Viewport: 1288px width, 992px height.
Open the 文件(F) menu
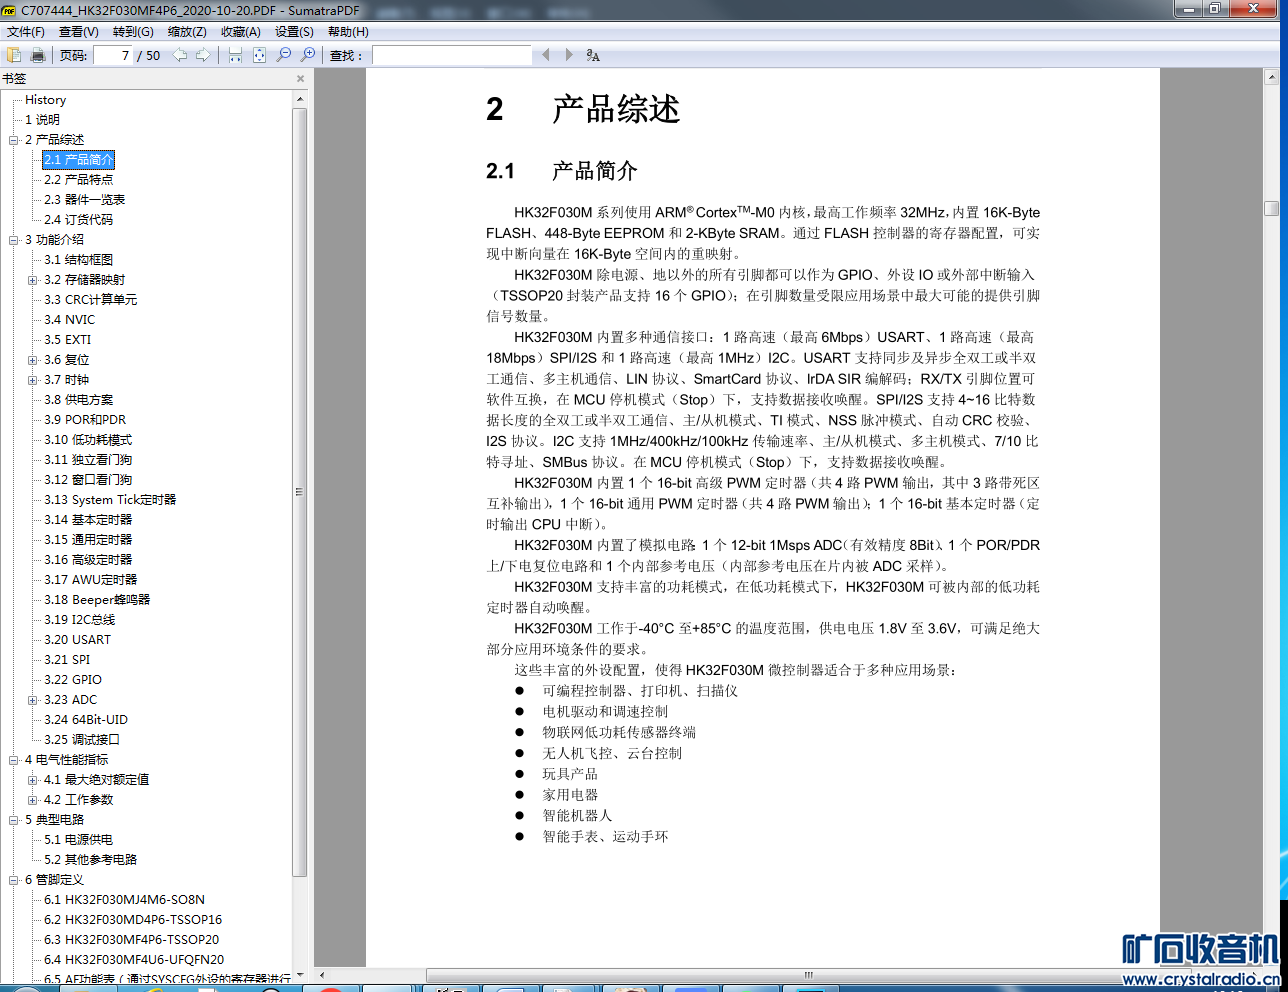26,32
